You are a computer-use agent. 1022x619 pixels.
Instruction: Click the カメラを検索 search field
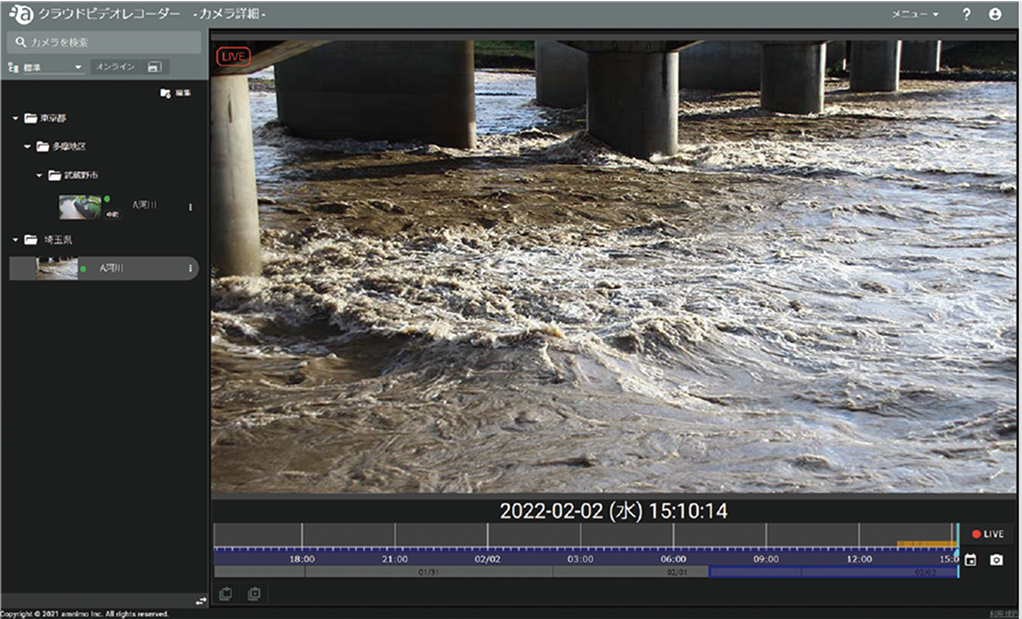104,42
